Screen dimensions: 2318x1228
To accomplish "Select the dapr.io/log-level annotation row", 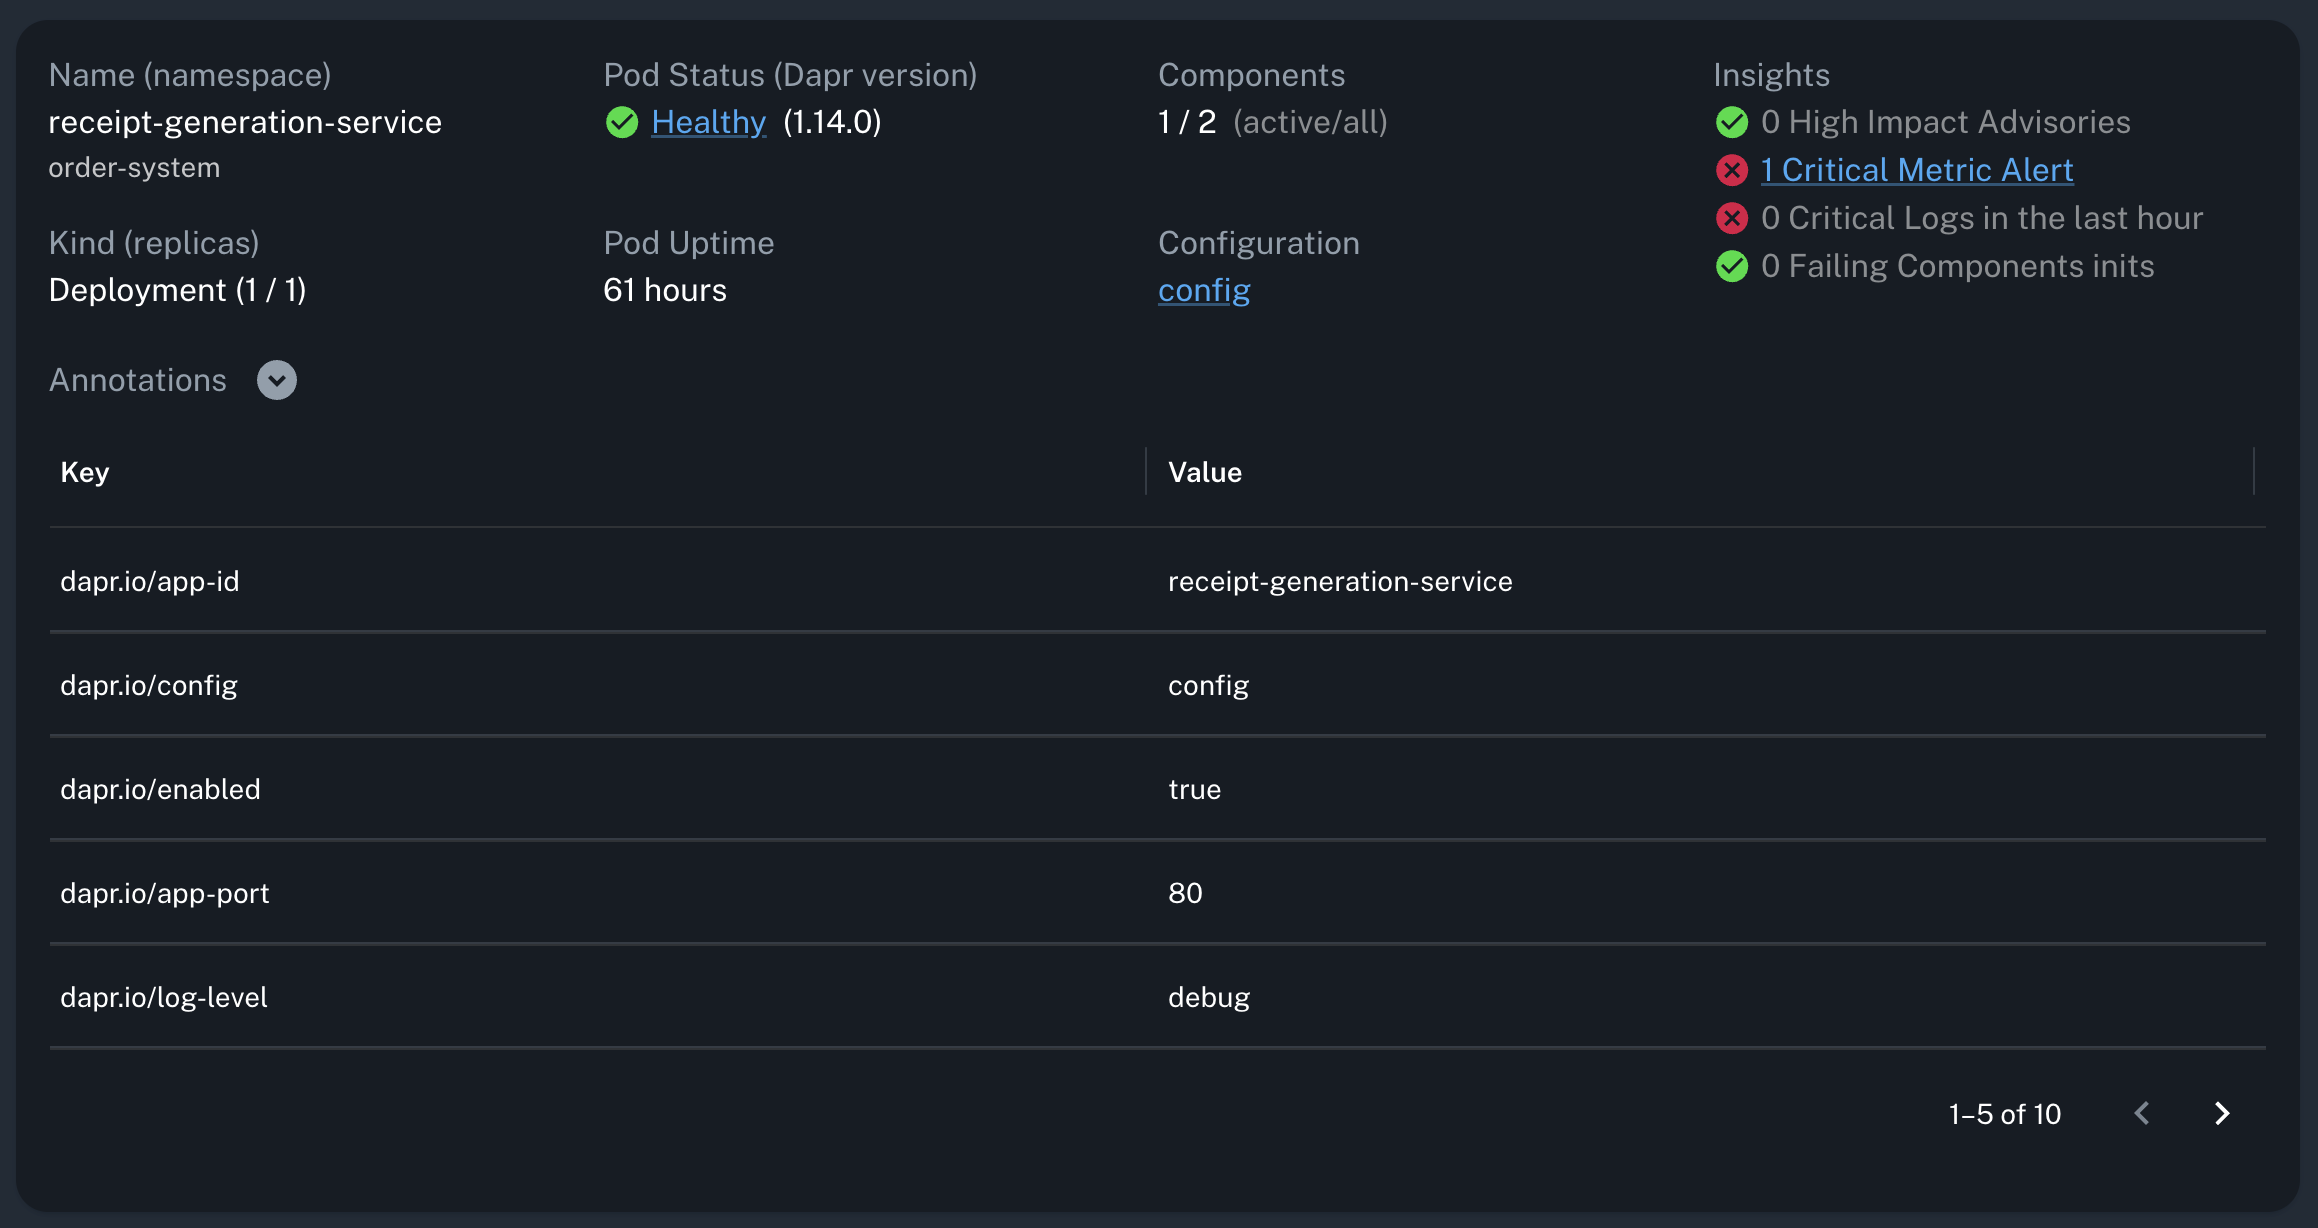I will point(164,997).
